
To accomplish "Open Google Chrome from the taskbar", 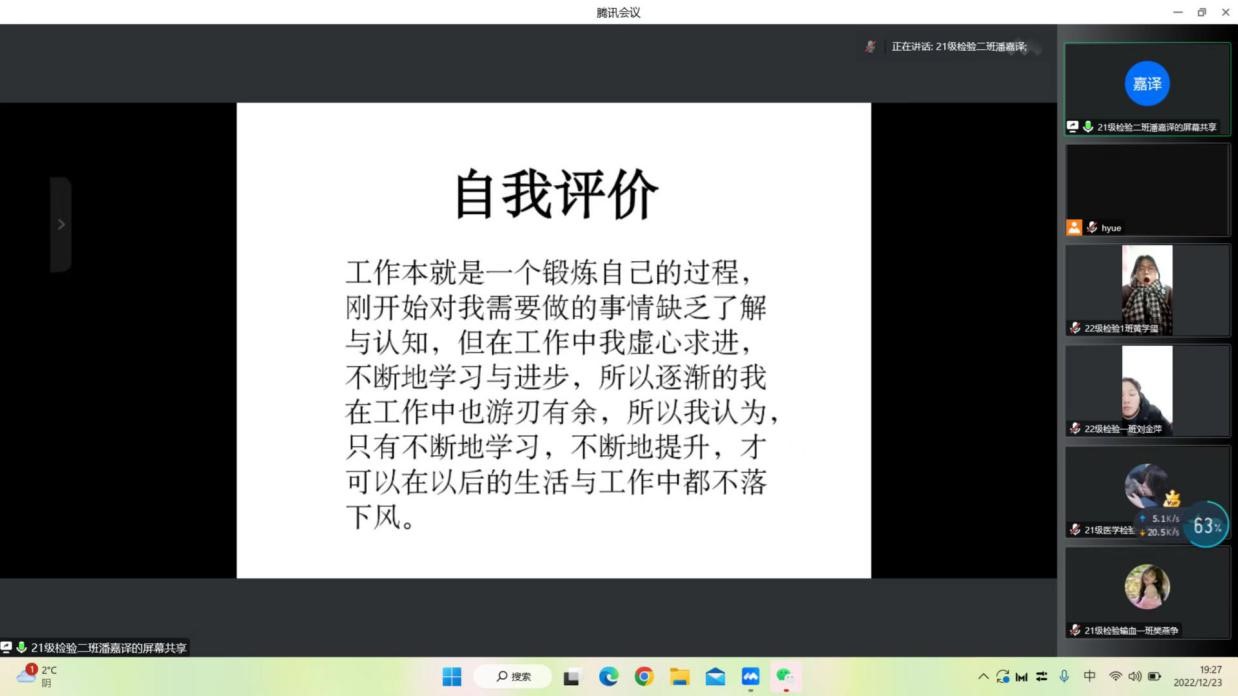I will coord(644,677).
